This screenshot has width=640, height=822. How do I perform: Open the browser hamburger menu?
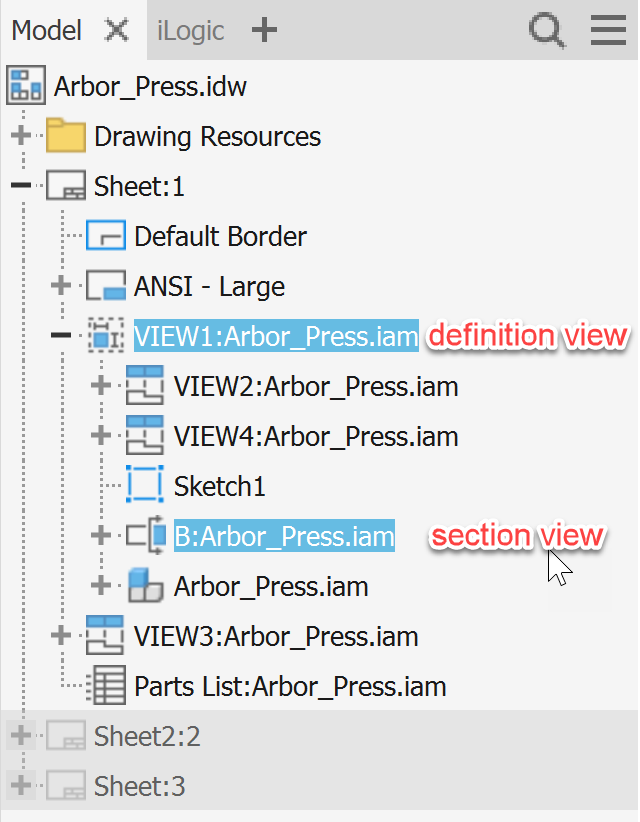point(607,30)
